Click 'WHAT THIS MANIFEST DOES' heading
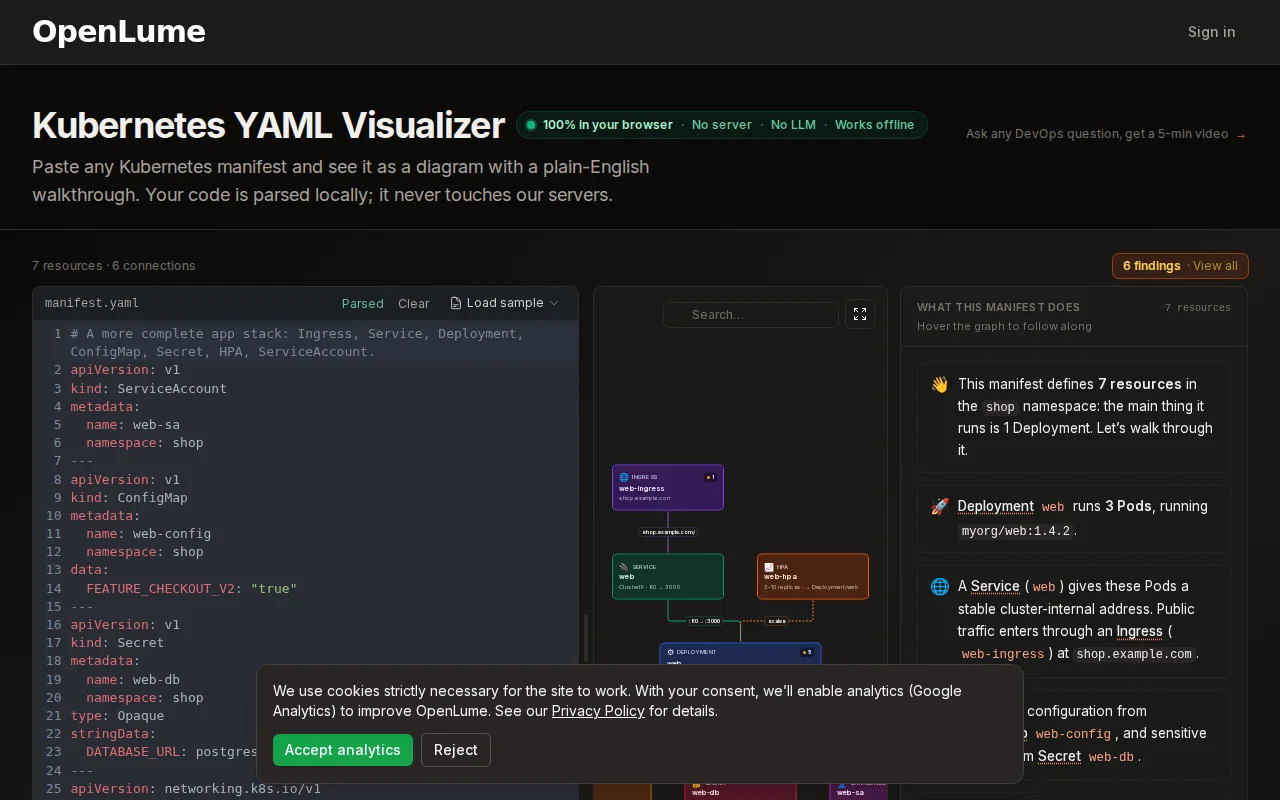The width and height of the screenshot is (1280, 800). point(998,307)
